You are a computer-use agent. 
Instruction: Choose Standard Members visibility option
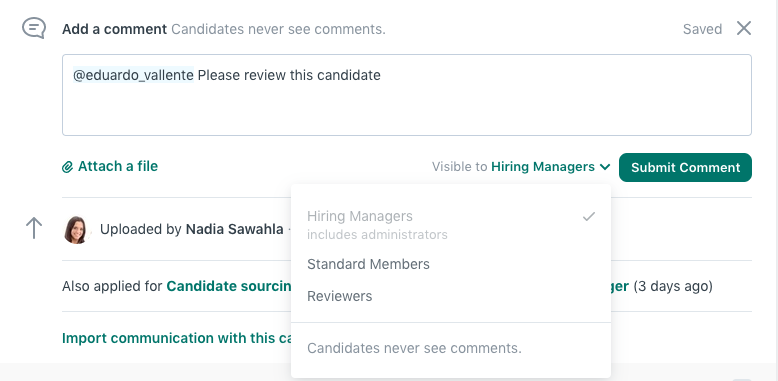tap(451, 264)
